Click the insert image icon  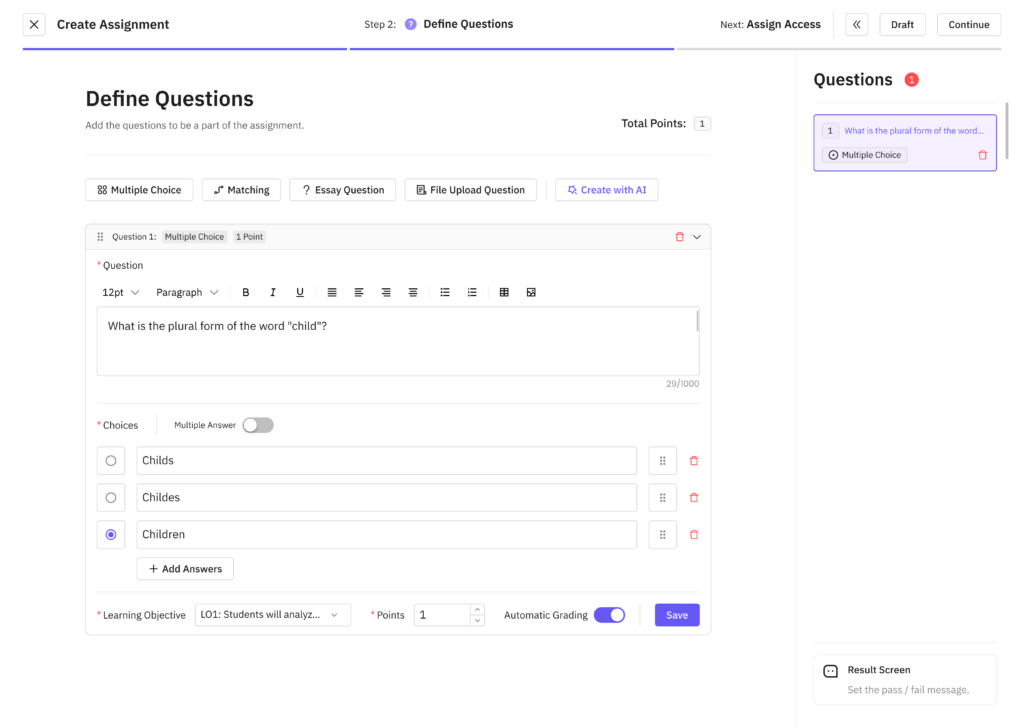tap(531, 292)
